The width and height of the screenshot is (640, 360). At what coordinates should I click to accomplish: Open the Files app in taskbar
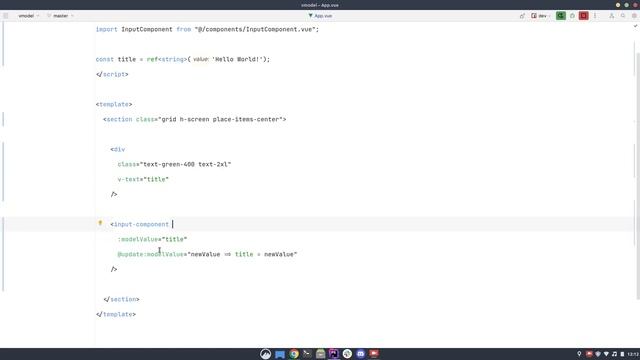[x=280, y=354]
